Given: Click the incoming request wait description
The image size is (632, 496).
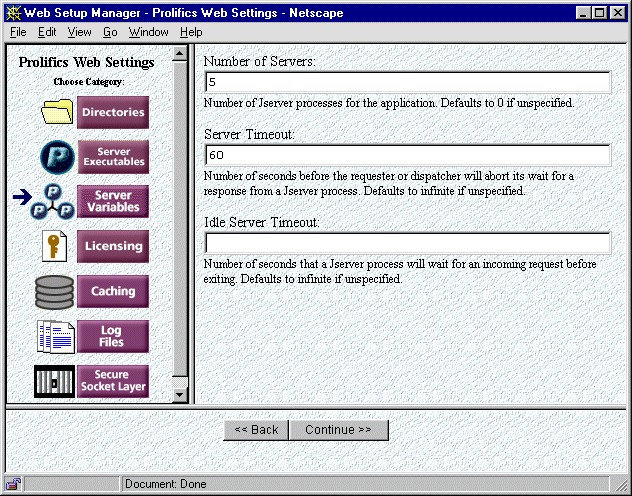Looking at the screenshot, I should point(400,271).
